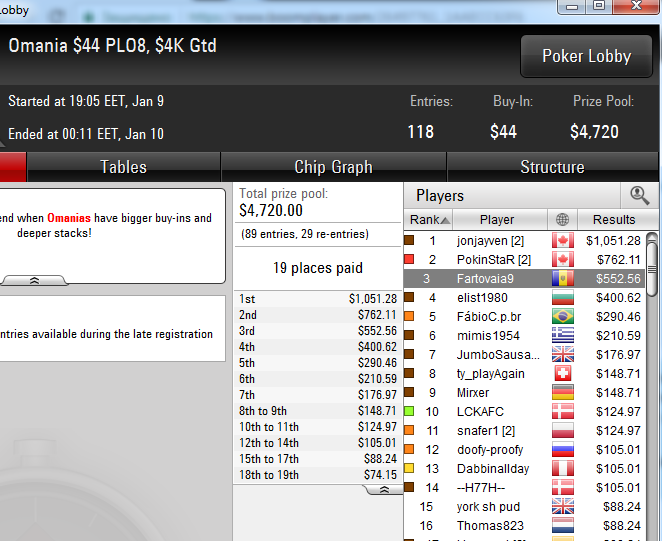This screenshot has width=662, height=541.
Task: Click Switzerland flag beside ty_playAgain
Action: pyautogui.click(x=563, y=373)
